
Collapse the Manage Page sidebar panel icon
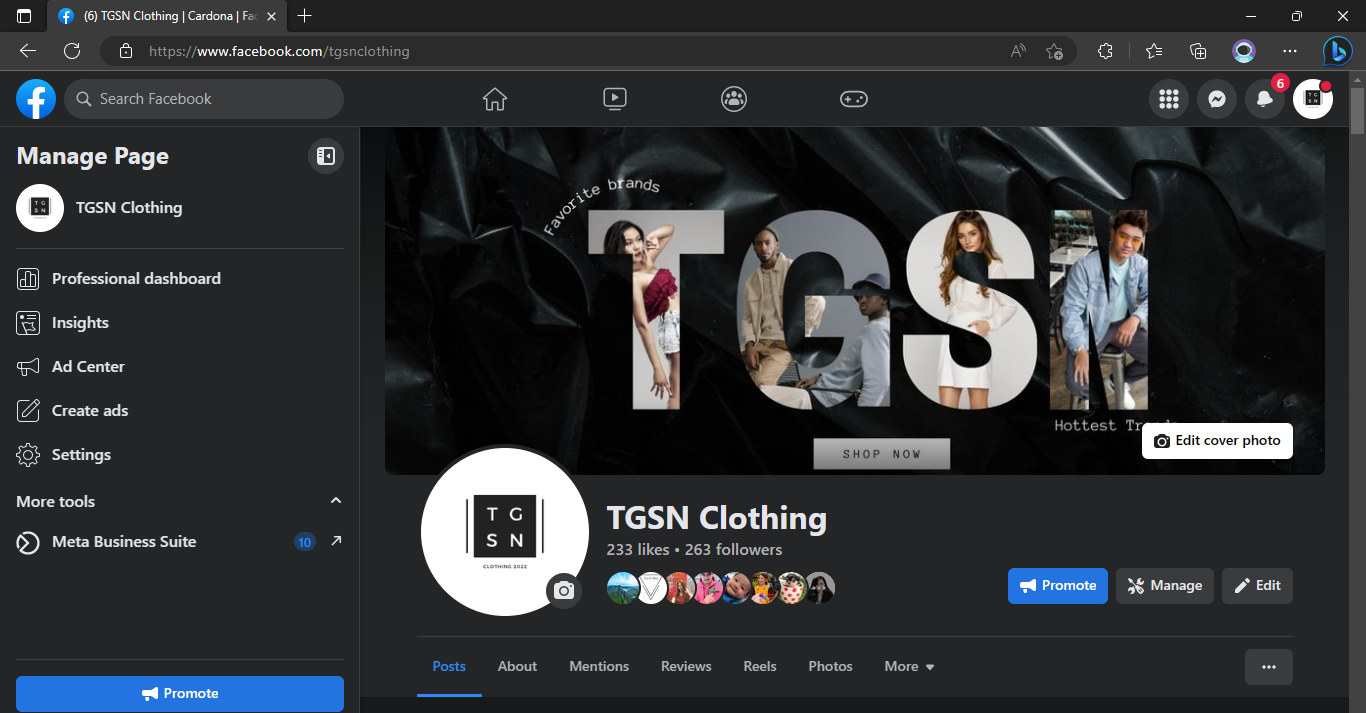(x=325, y=156)
